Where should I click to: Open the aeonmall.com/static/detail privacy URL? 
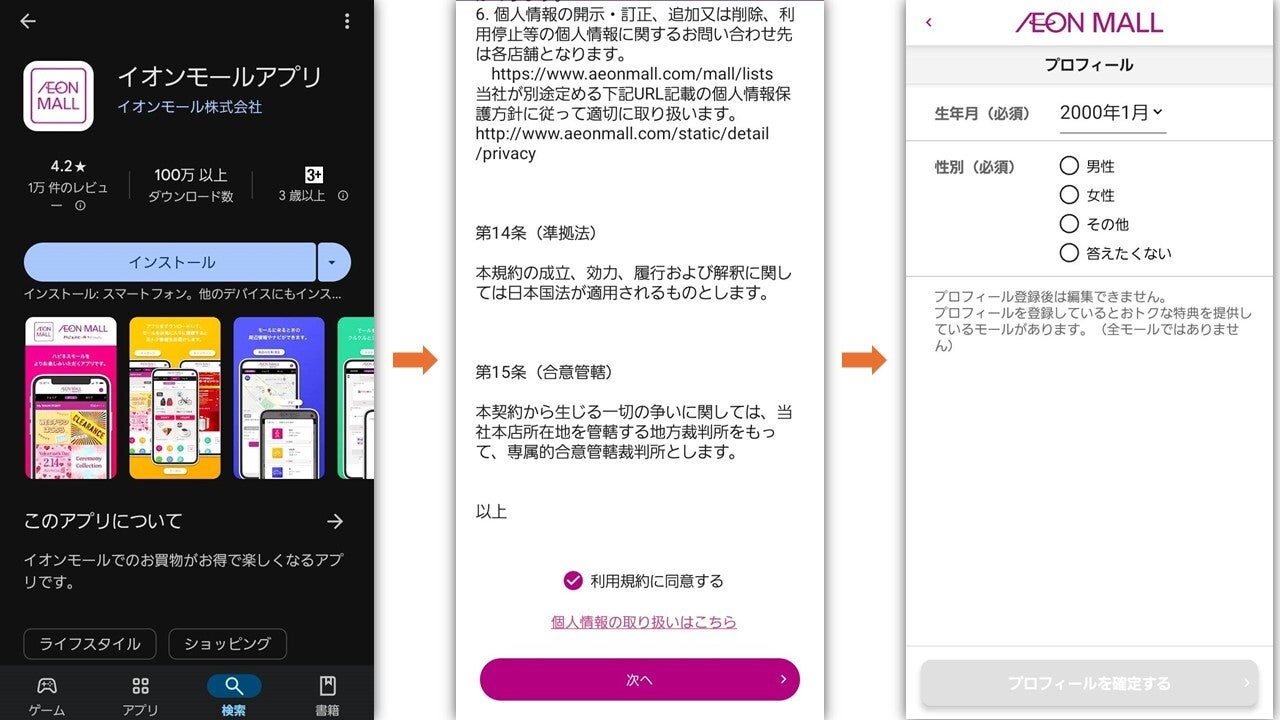(x=622, y=143)
